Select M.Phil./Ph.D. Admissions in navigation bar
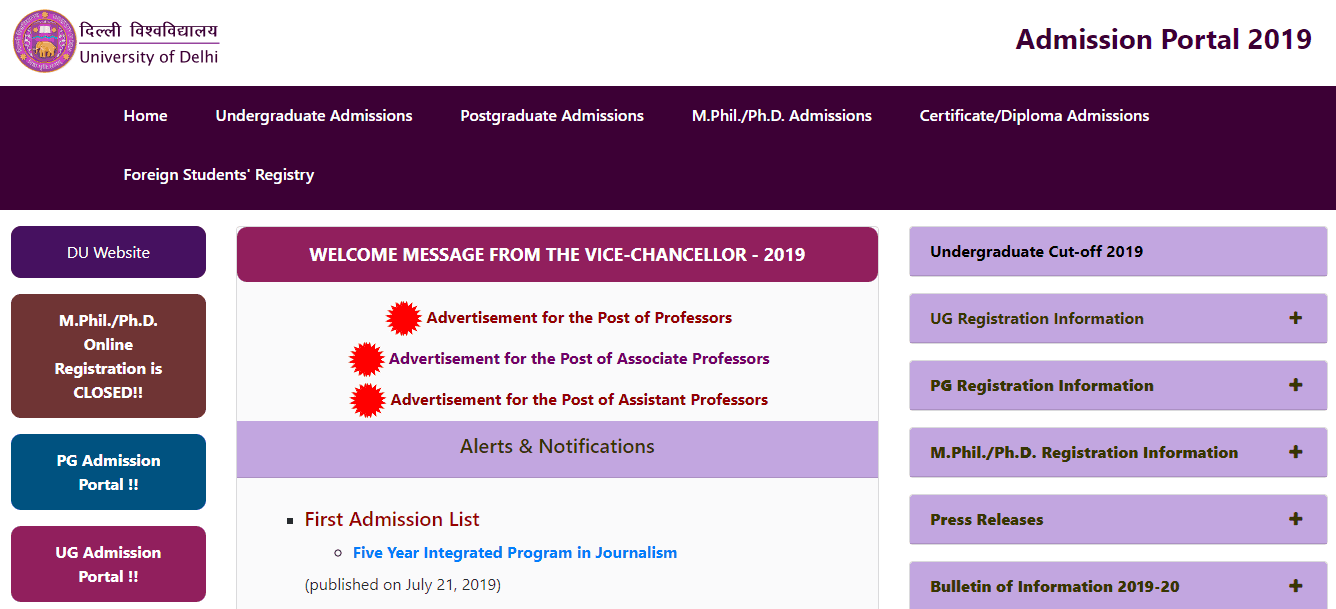Screen dimensions: 1336x609 (782, 116)
